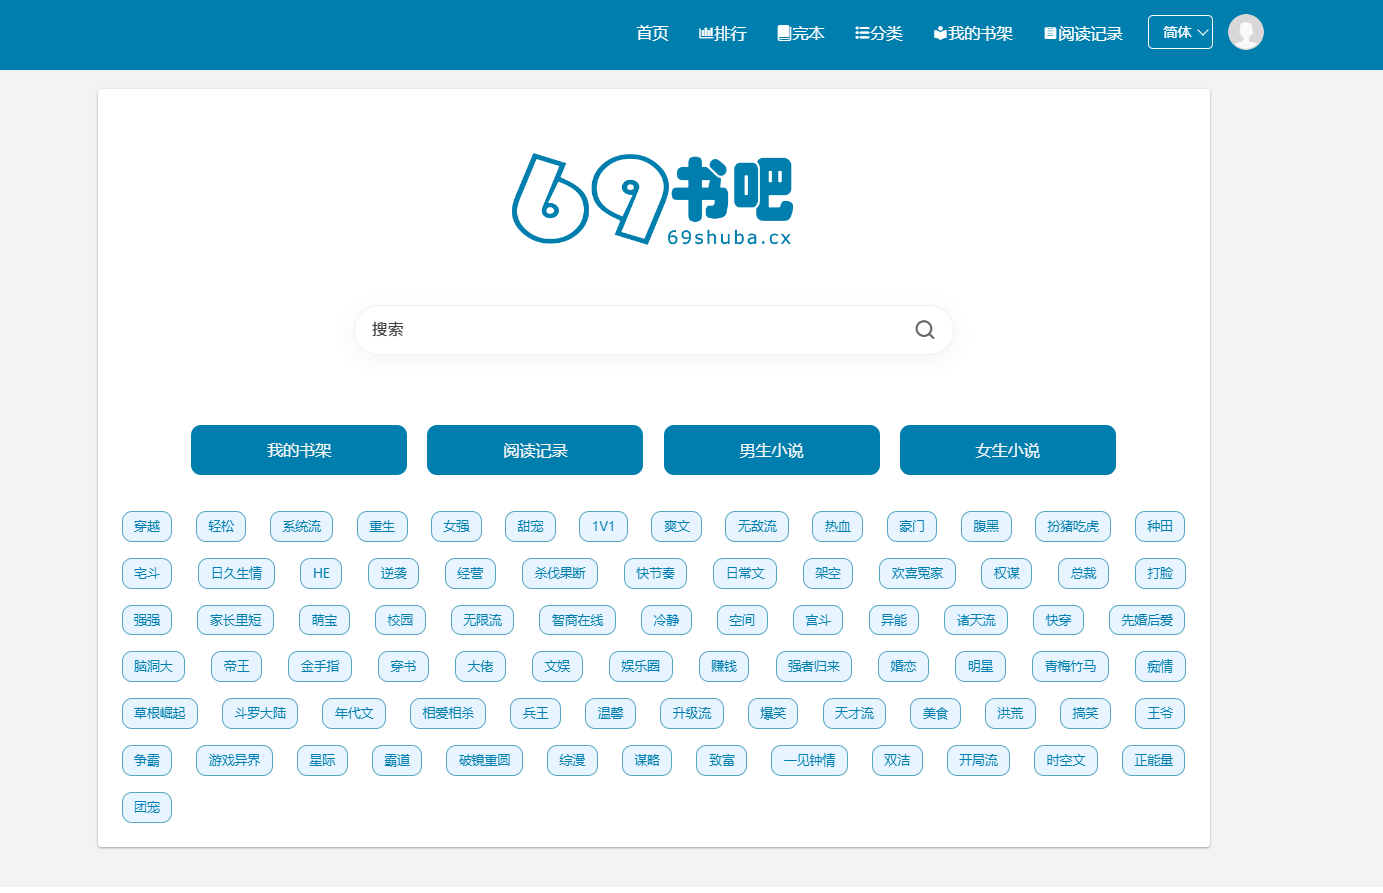
Task: Choose the 豪门 tag
Action: [912, 526]
